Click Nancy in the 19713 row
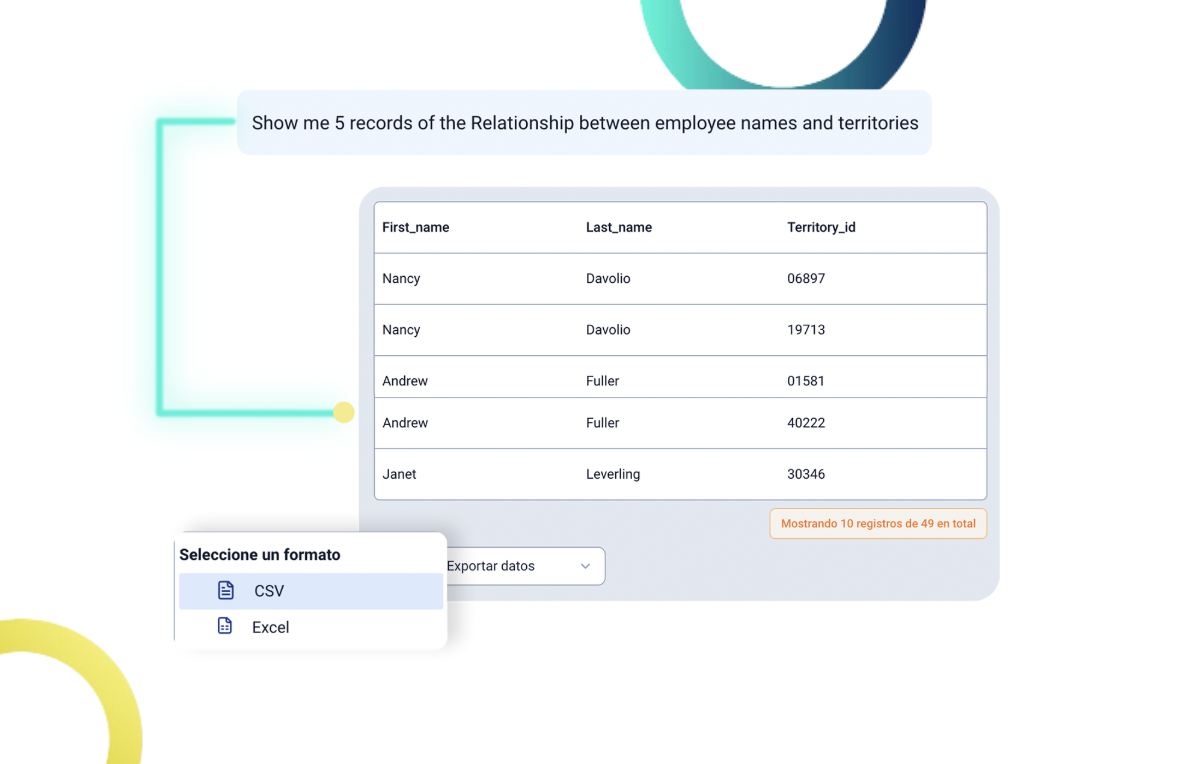Screen dimensions: 1194x764 pos(401,330)
